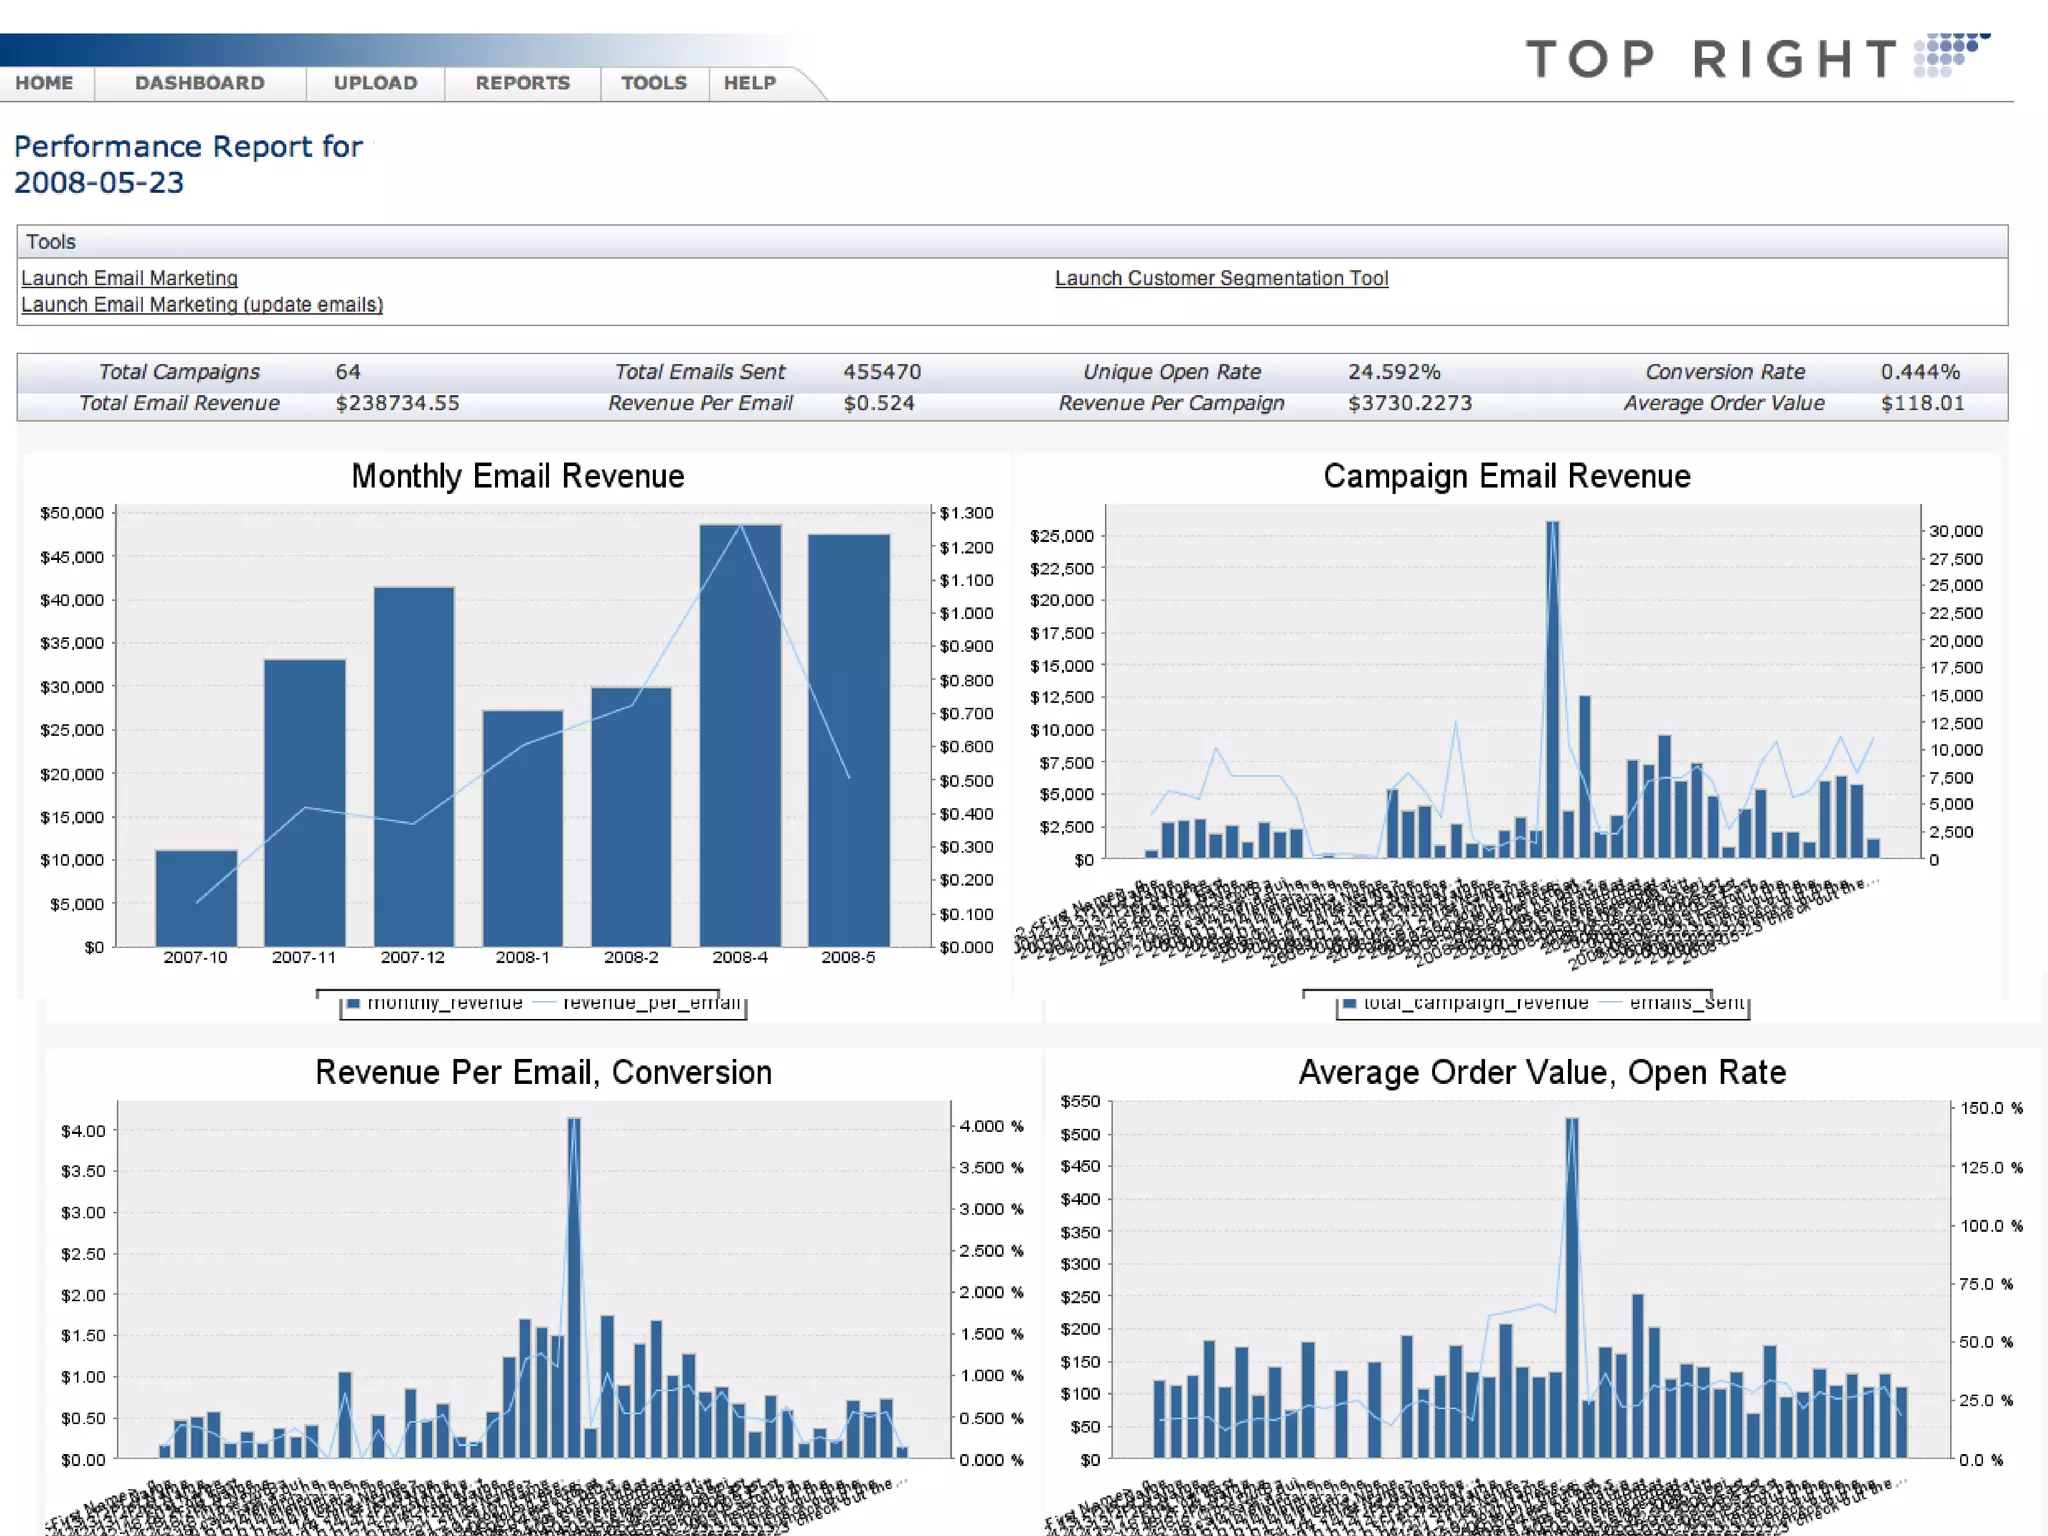The width and height of the screenshot is (2048, 1536).
Task: Open Launch Email Marketing (update emails) link
Action: point(202,305)
